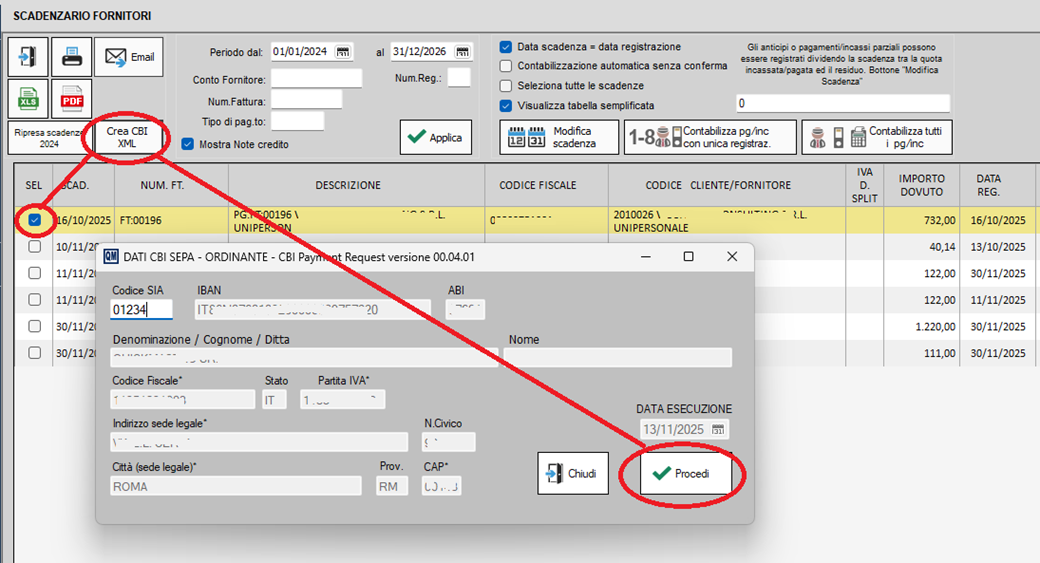Click the Applica green check button

[x=435, y=138]
